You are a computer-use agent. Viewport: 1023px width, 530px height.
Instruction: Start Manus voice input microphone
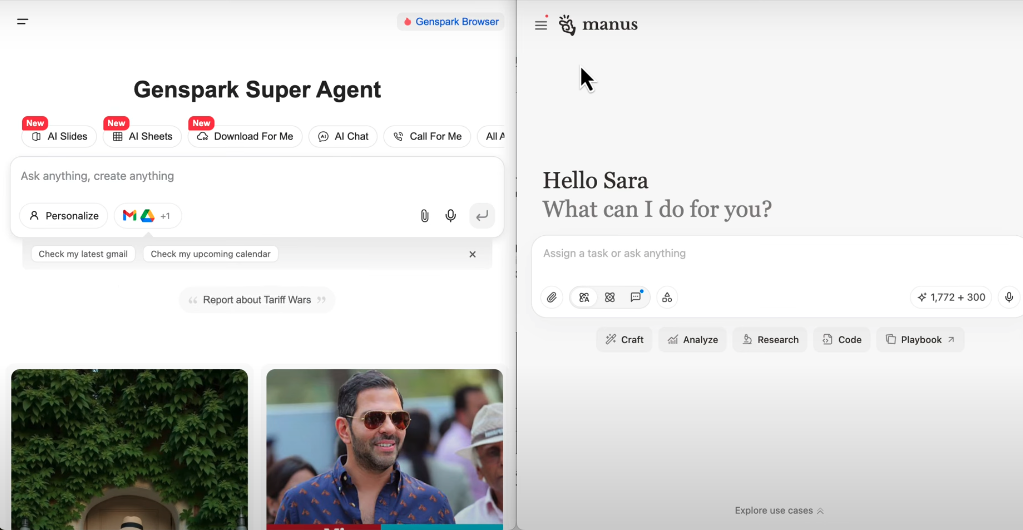(1009, 297)
